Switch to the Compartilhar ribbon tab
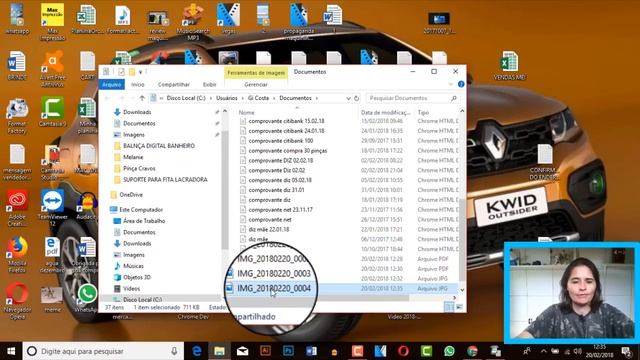Screen dimensions: 640x360 coord(173,84)
